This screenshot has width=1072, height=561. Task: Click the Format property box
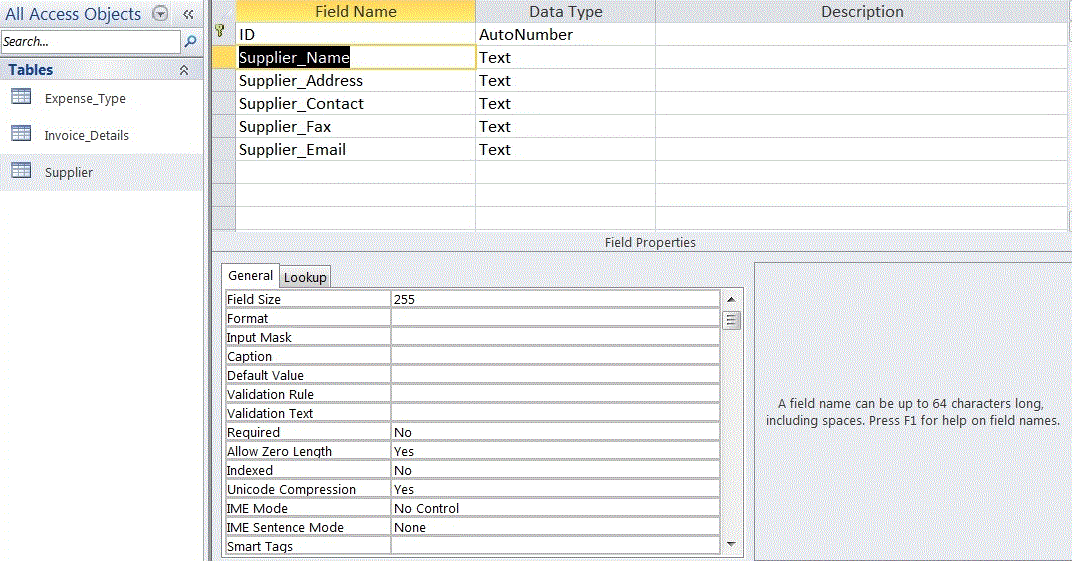pos(555,318)
